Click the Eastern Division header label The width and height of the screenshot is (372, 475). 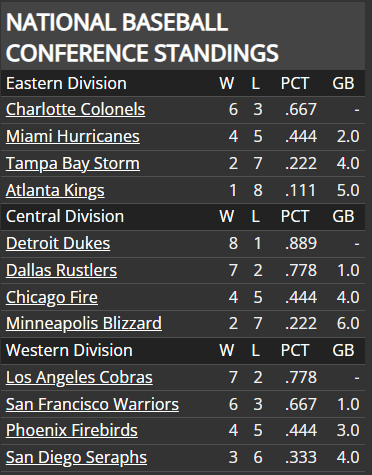point(66,83)
